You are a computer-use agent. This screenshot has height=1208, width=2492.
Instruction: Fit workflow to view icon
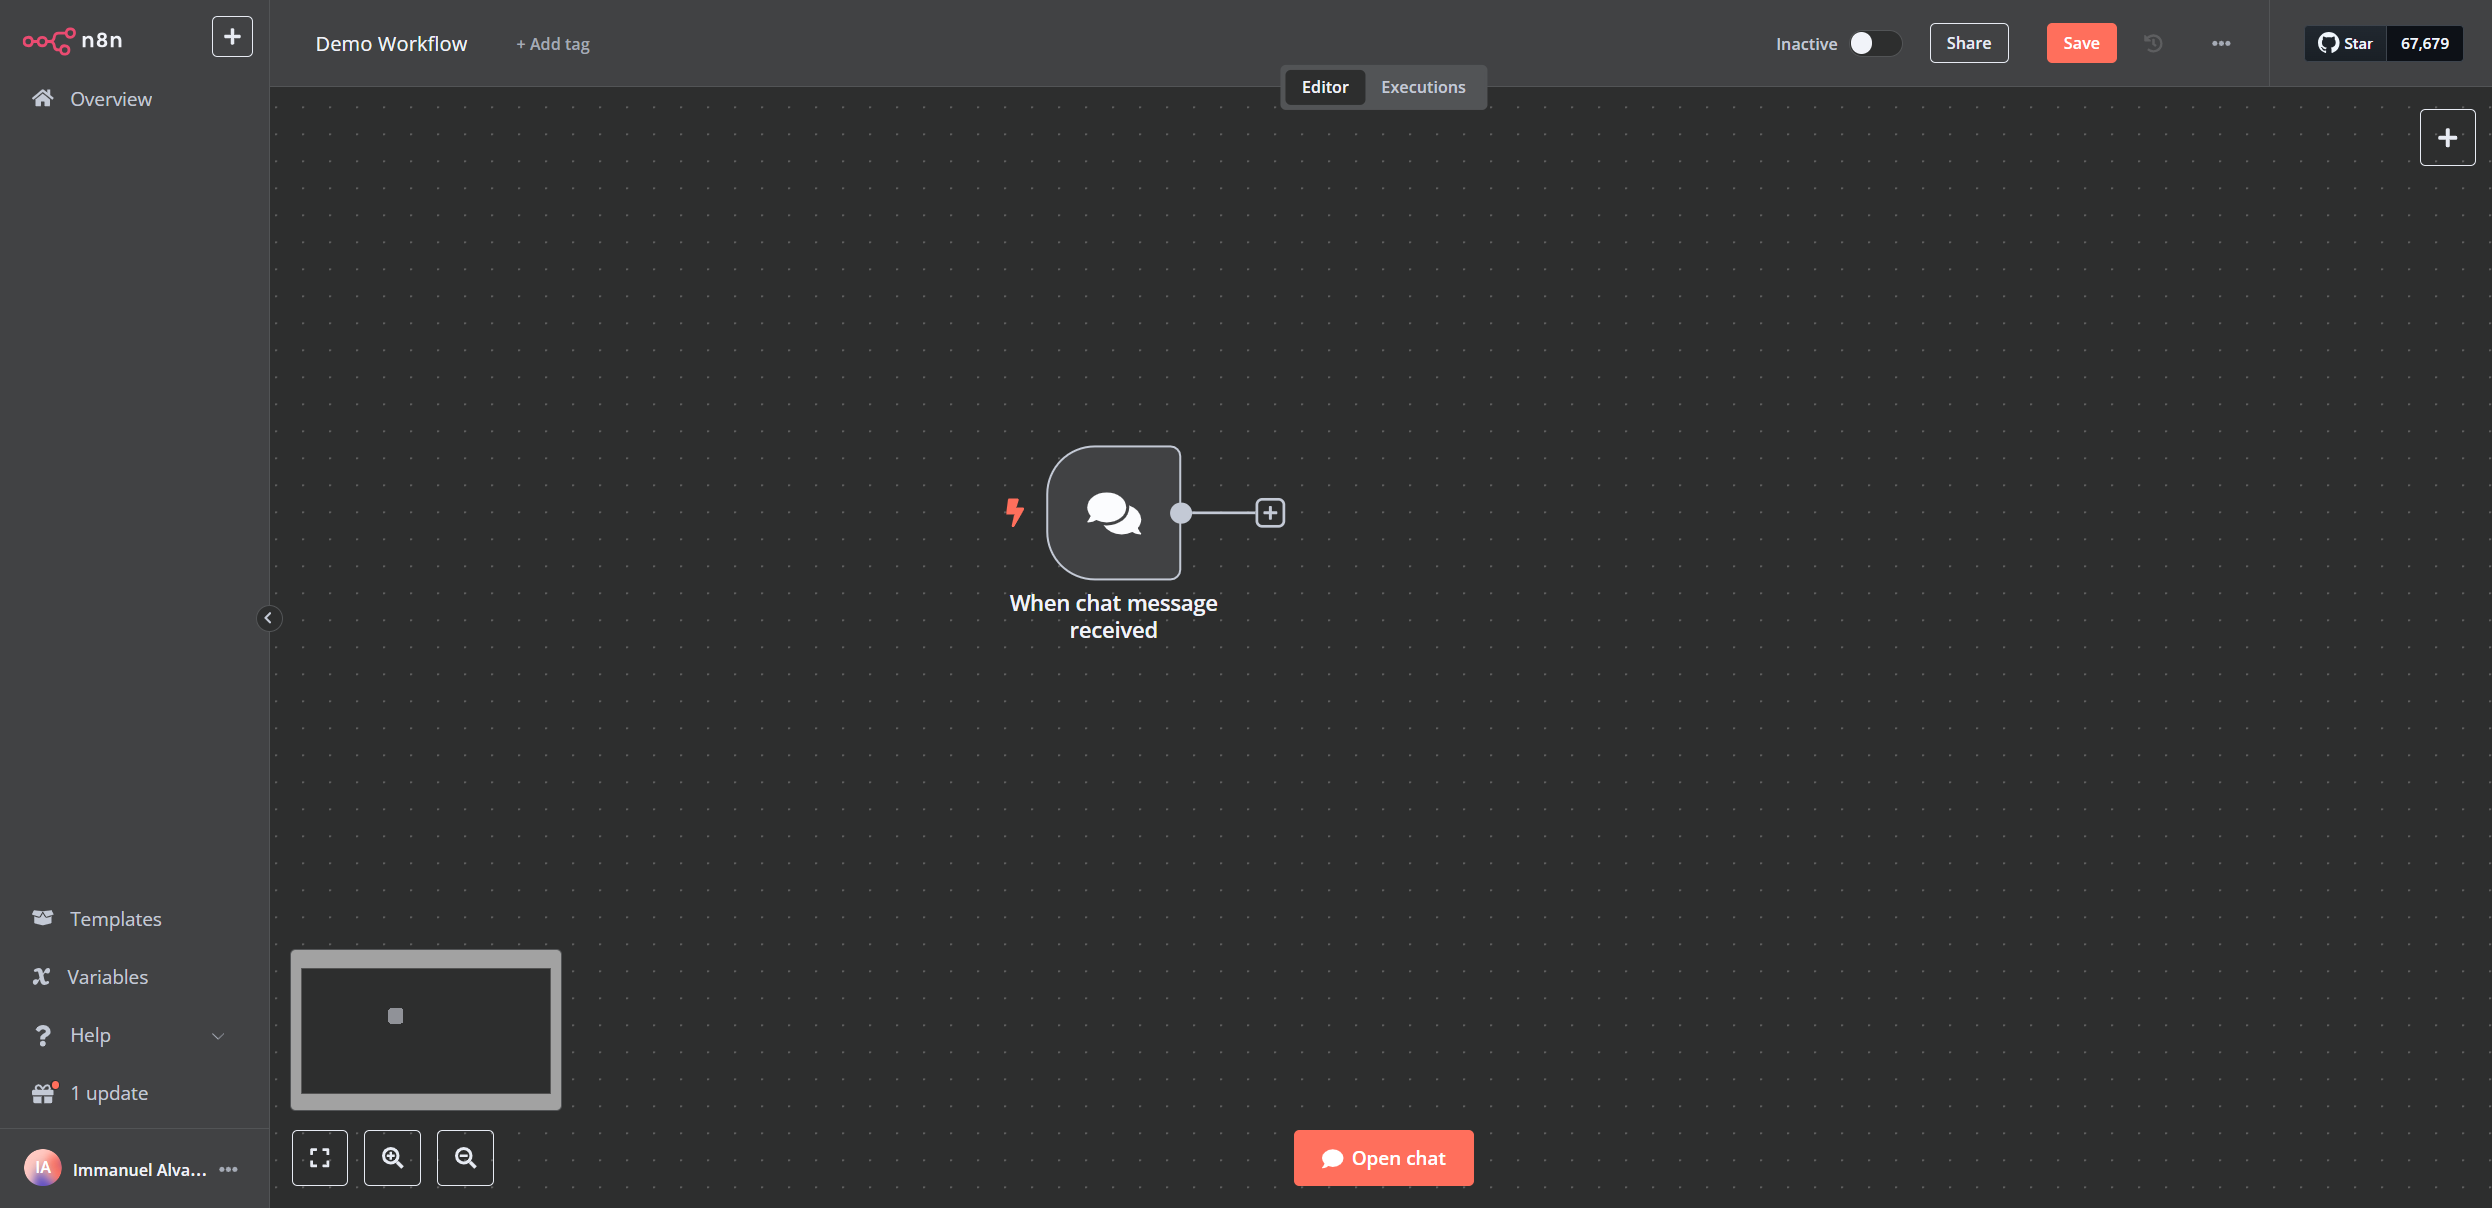tap(320, 1158)
